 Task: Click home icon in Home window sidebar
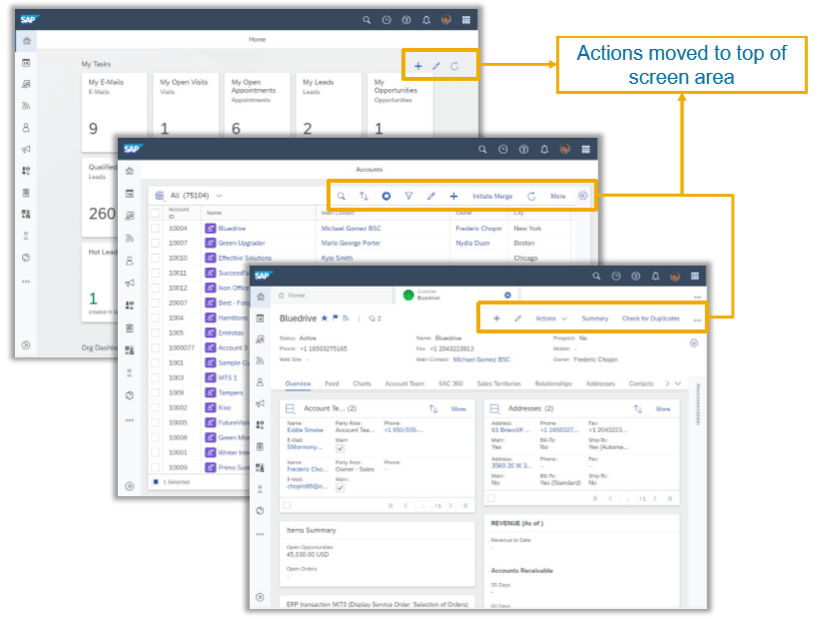click(27, 41)
